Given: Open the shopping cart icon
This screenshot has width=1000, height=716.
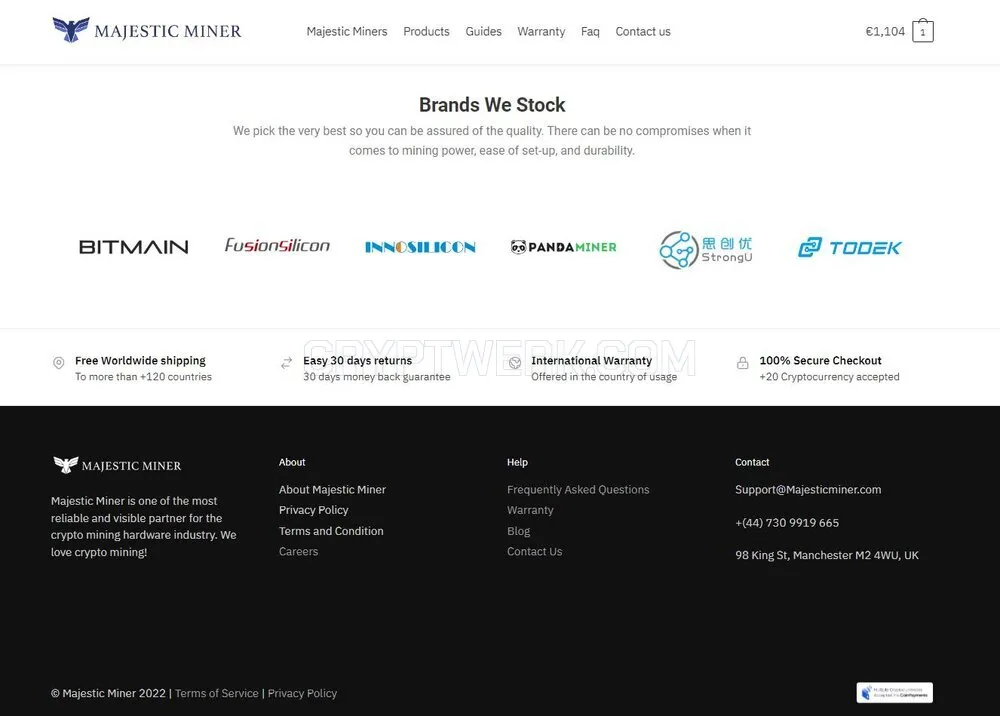Looking at the screenshot, I should click(922, 30).
